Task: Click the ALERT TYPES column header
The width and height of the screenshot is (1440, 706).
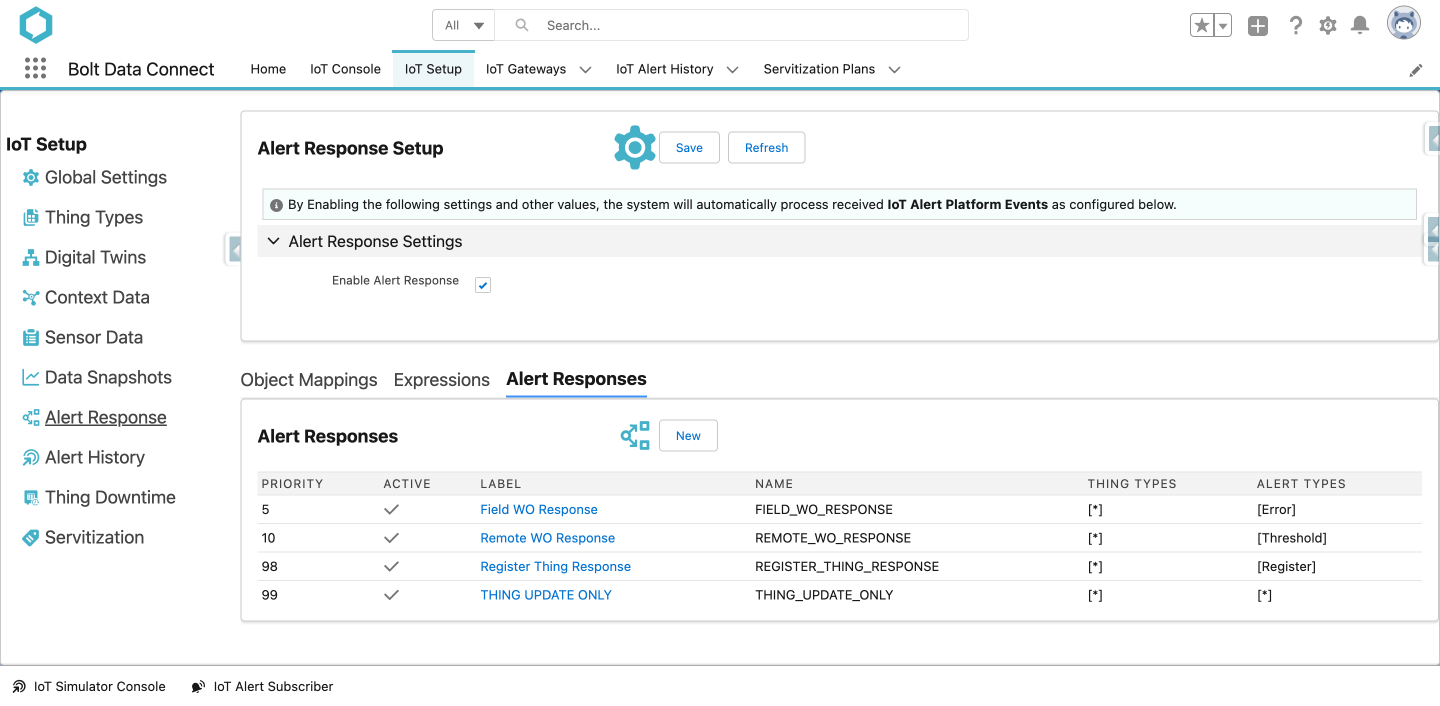Action: point(1301,484)
